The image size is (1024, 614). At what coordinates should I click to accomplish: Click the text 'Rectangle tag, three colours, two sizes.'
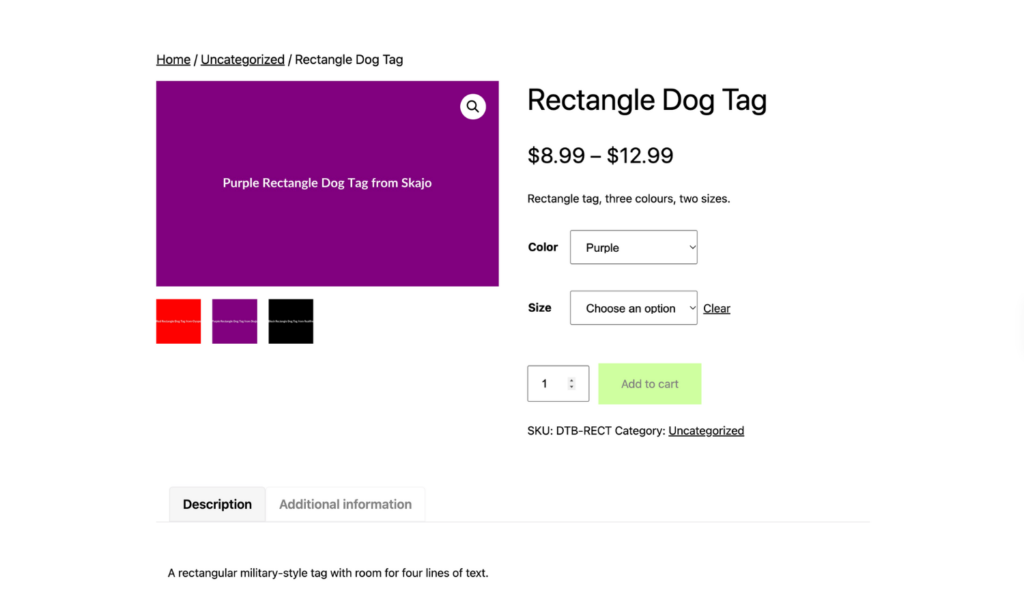628,199
